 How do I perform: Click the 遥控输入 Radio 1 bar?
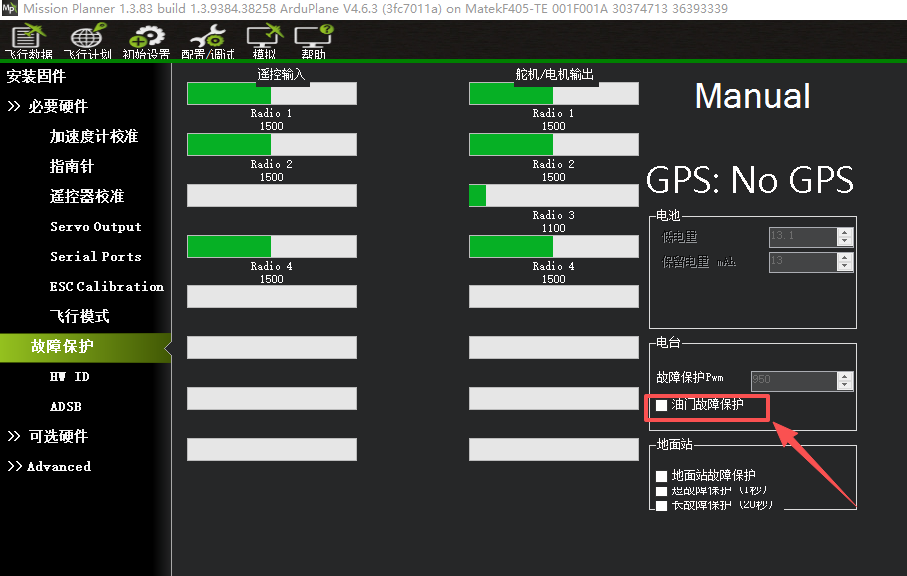point(272,94)
